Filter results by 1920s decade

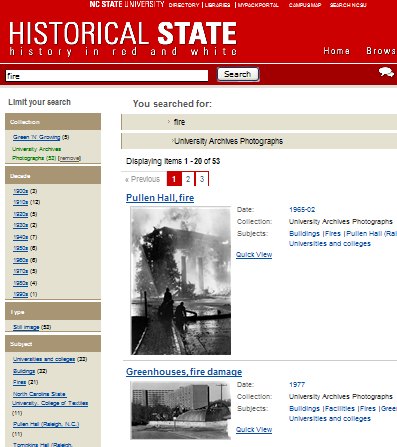pyautogui.click(x=20, y=214)
